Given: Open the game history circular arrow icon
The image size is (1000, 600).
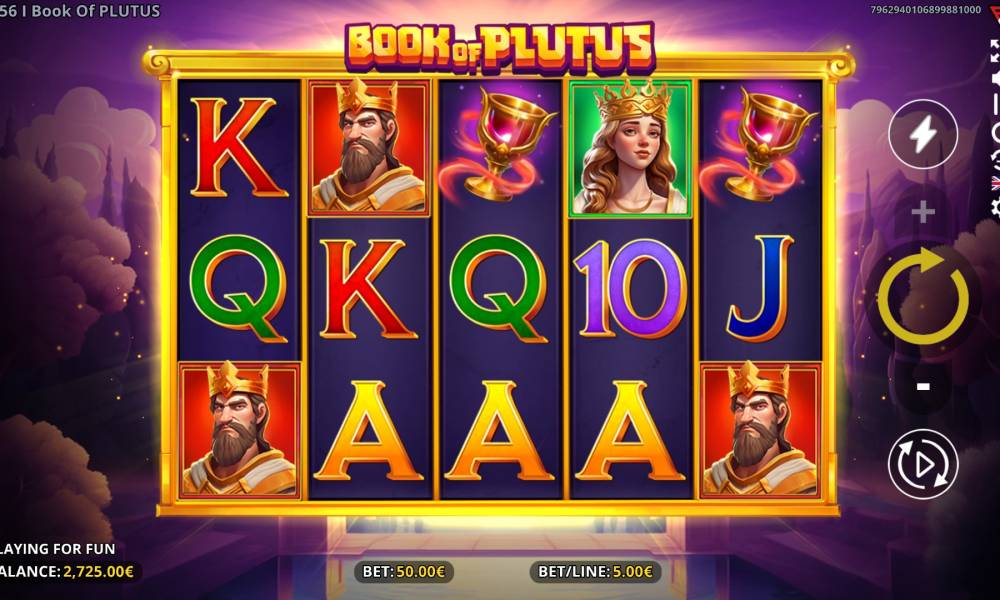Looking at the screenshot, I should point(996,157).
